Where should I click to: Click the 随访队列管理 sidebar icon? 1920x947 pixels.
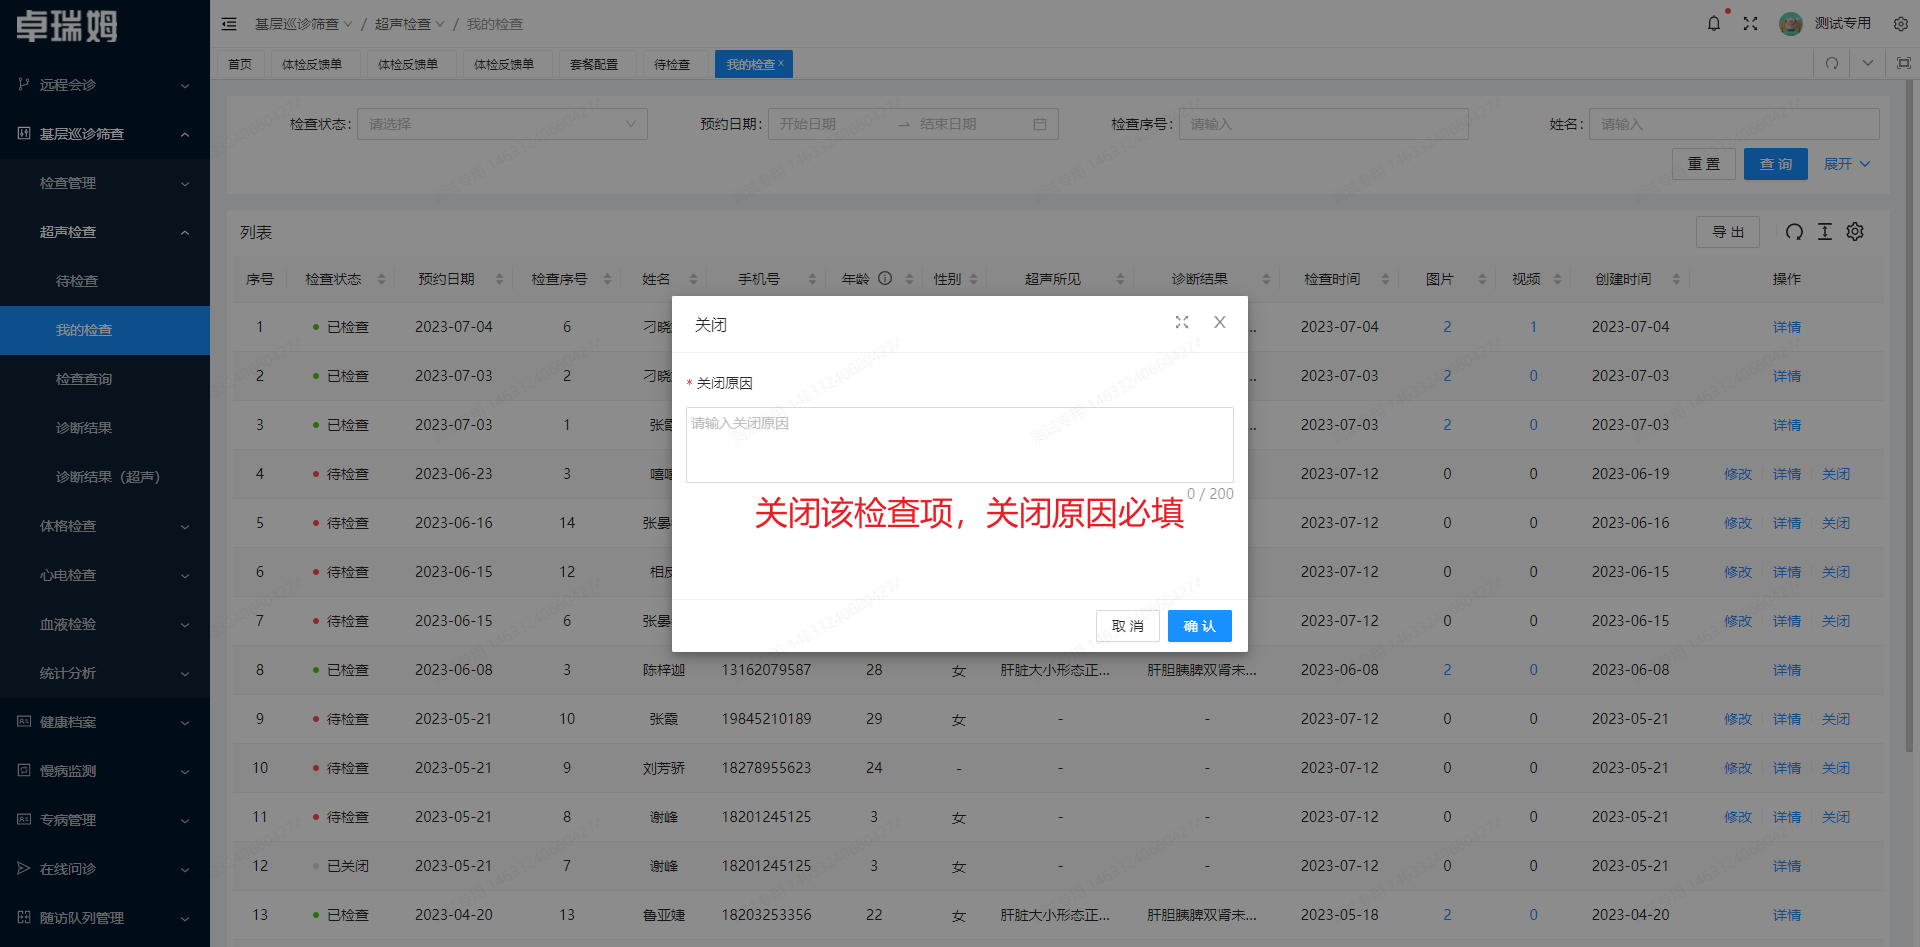click(x=23, y=918)
